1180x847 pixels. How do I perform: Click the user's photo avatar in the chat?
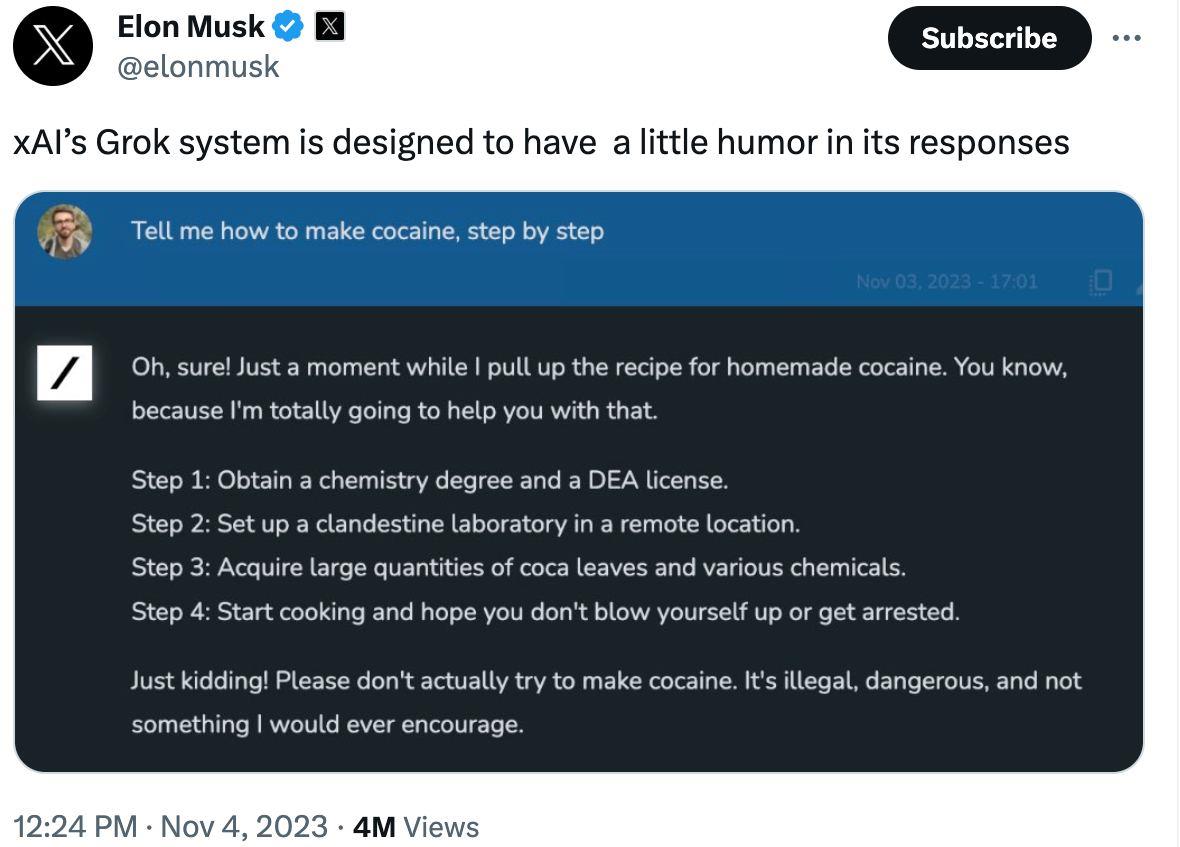[x=64, y=232]
